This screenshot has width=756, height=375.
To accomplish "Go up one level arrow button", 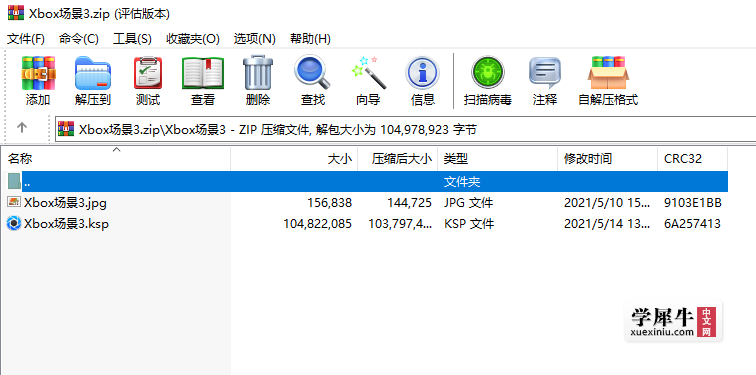I will 22,128.
